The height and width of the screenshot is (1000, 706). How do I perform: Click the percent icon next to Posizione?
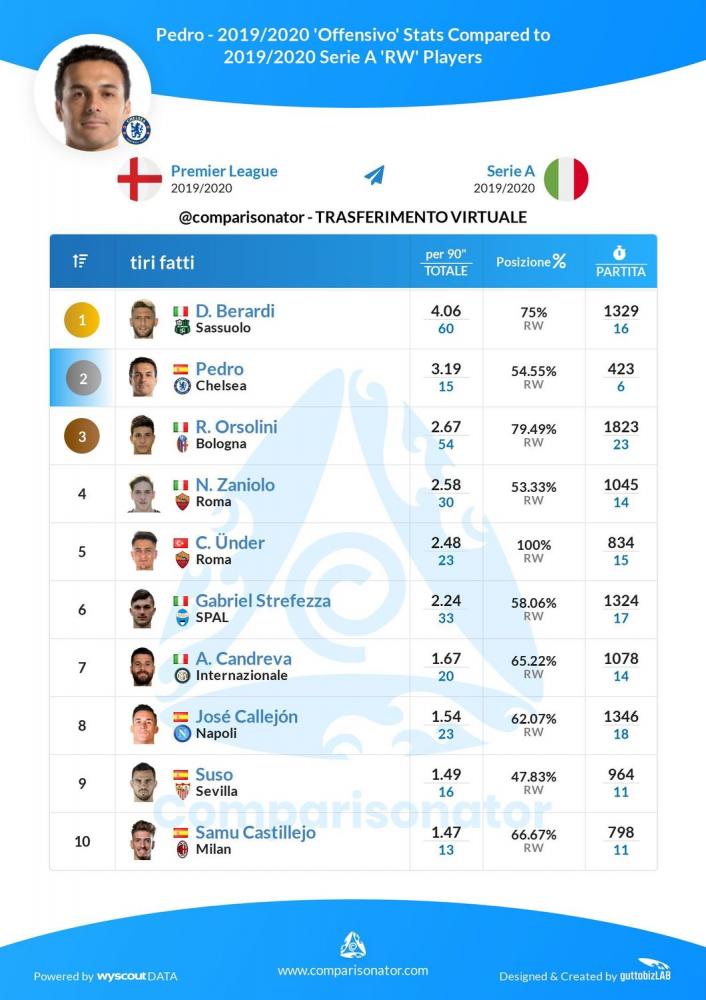(x=559, y=261)
